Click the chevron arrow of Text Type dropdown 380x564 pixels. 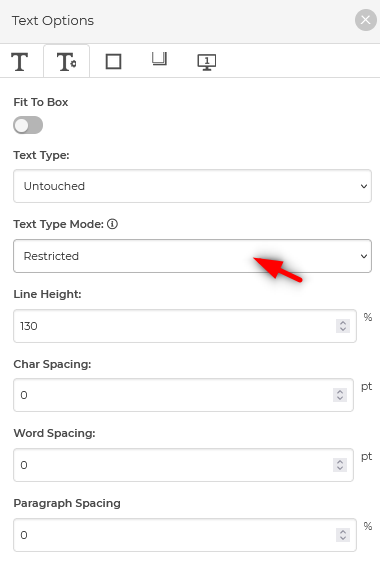[x=364, y=186]
